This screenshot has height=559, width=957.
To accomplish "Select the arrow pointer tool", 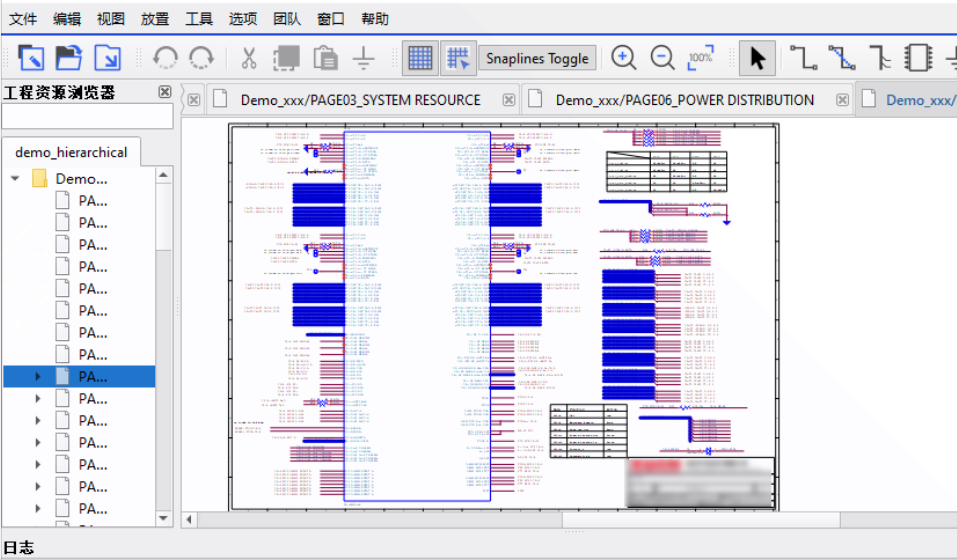I will (x=757, y=58).
